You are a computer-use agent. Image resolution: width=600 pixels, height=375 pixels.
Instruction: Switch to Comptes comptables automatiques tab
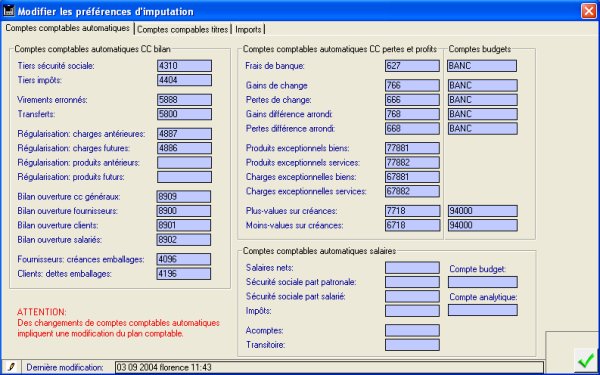point(68,28)
